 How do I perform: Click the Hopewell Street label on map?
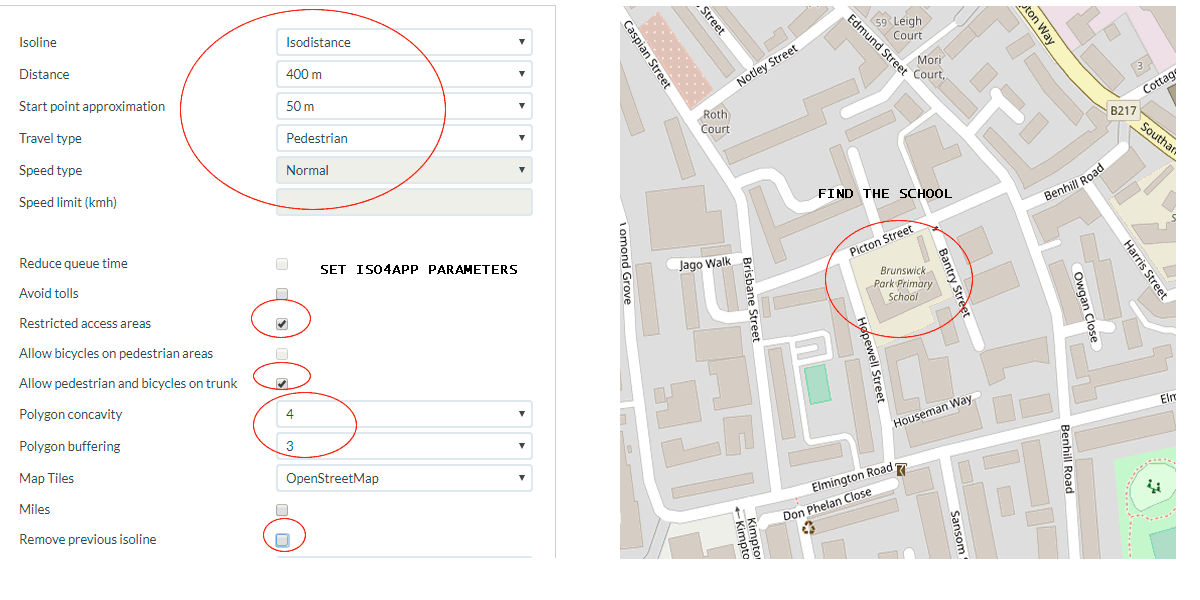[x=869, y=360]
